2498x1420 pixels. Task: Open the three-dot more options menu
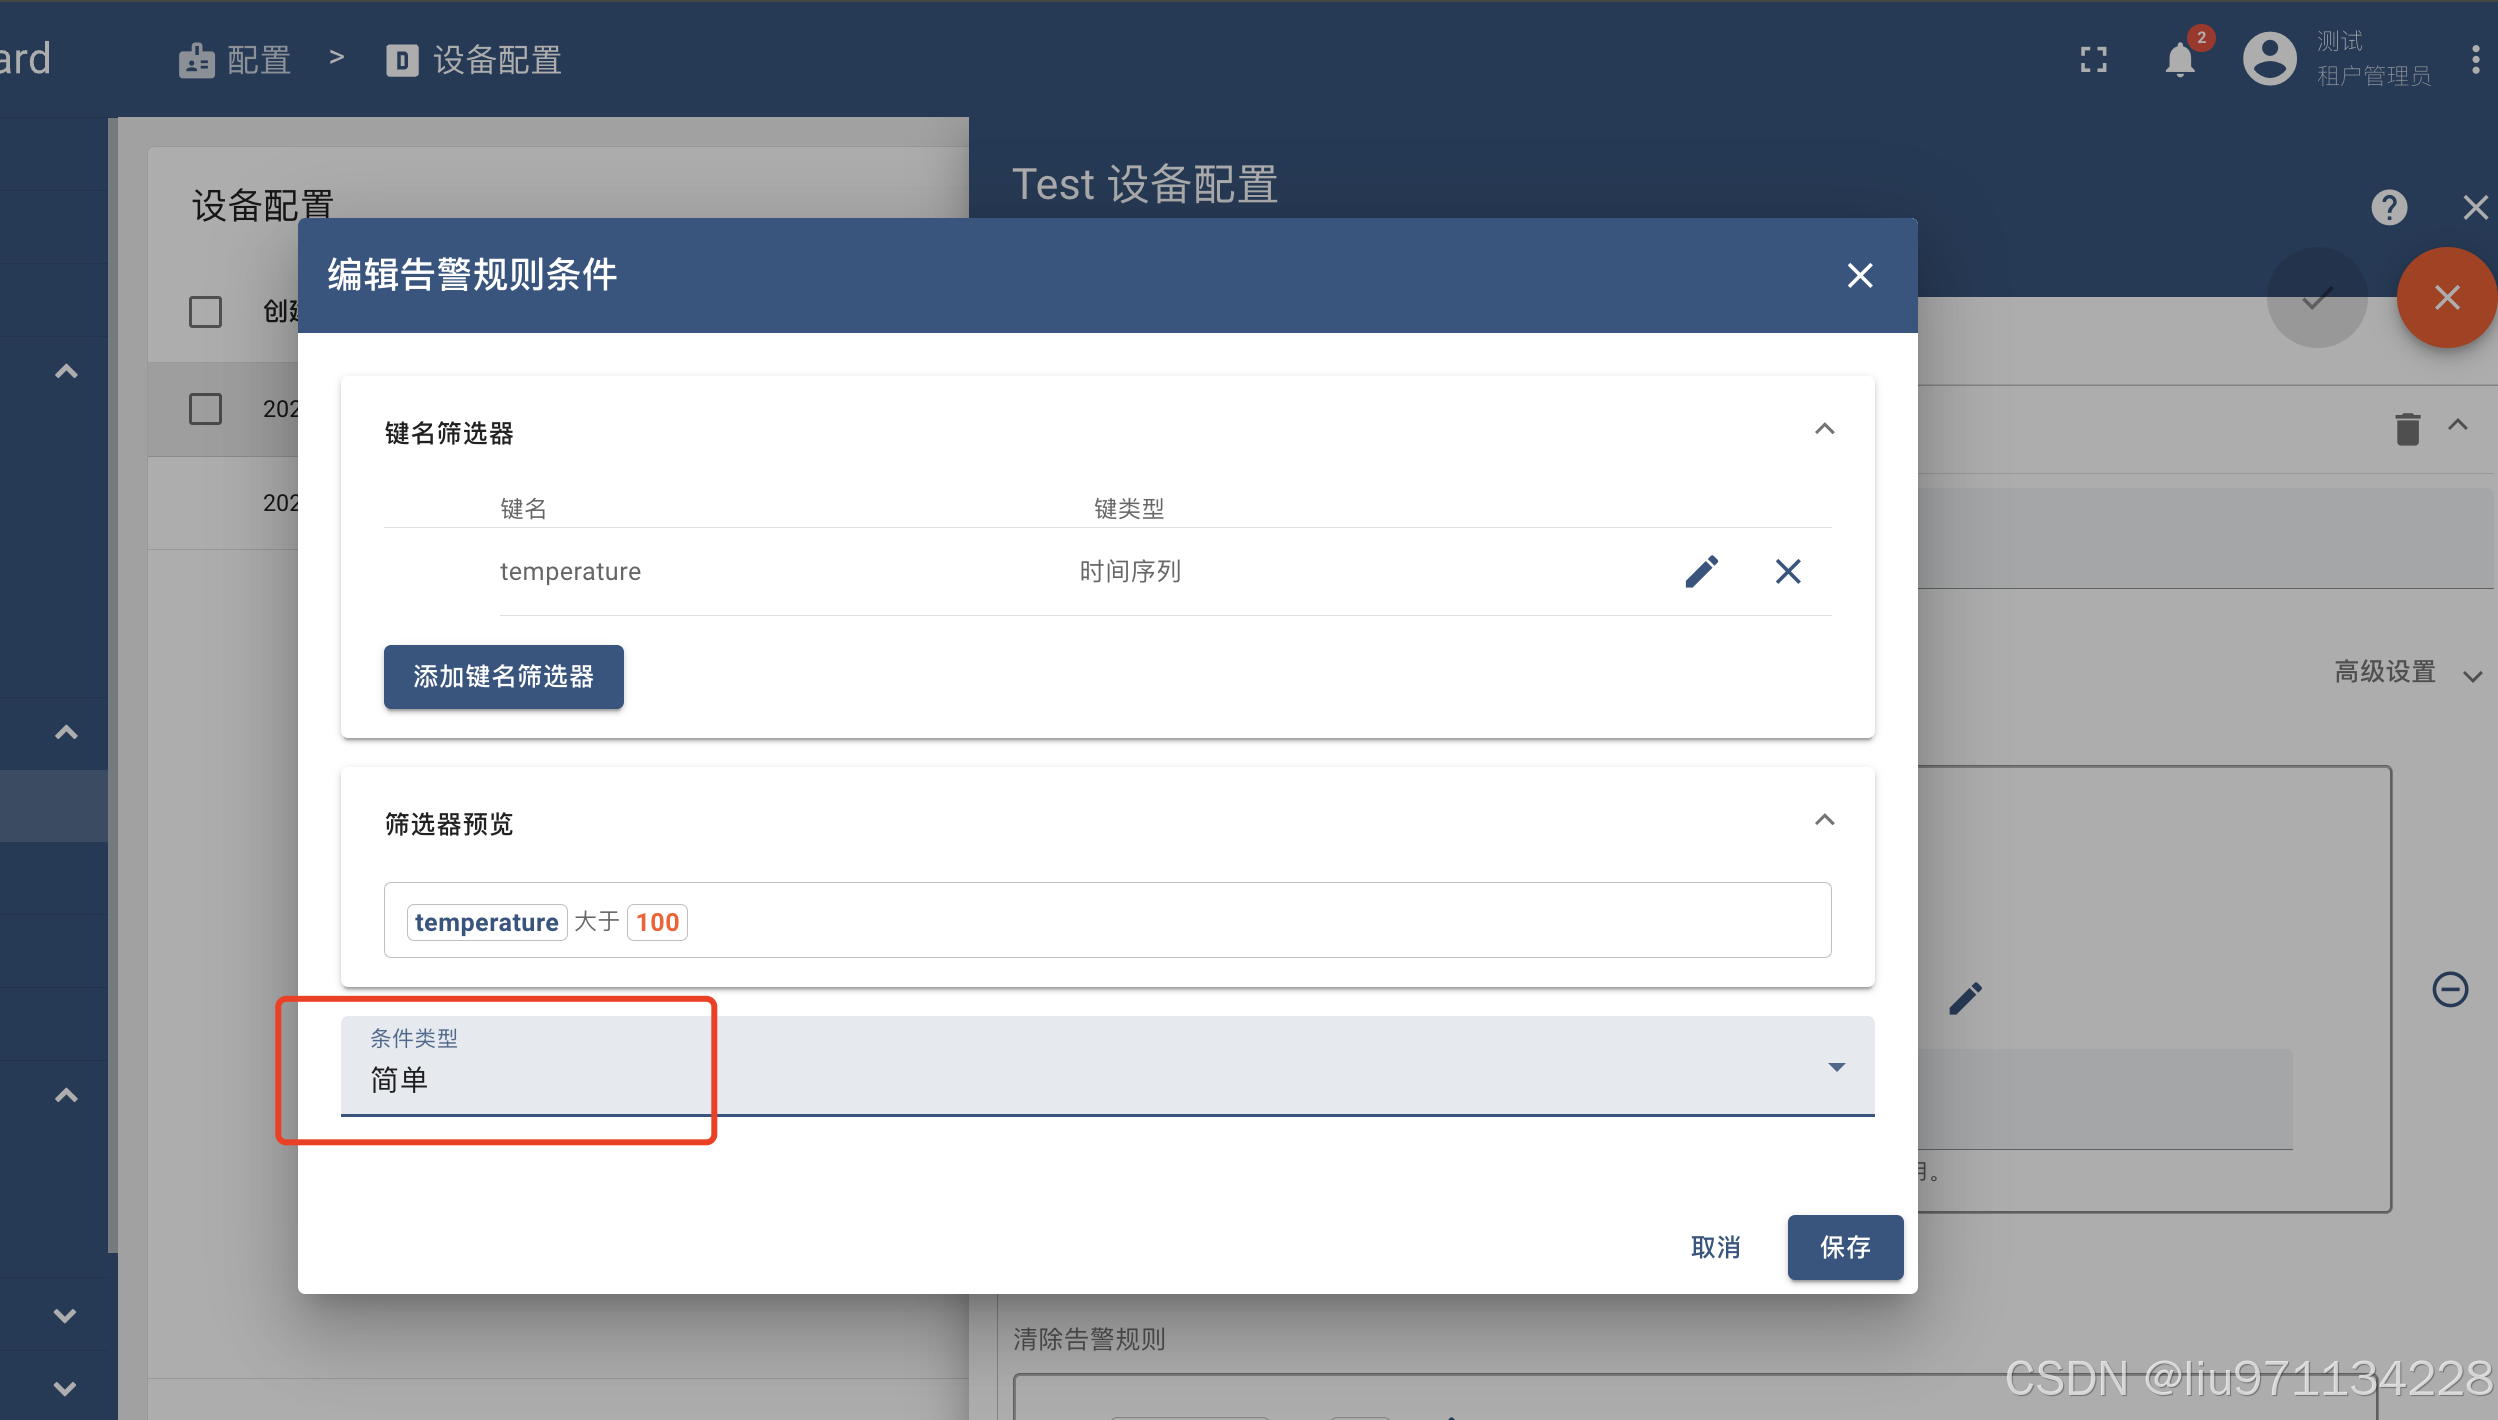click(2476, 60)
